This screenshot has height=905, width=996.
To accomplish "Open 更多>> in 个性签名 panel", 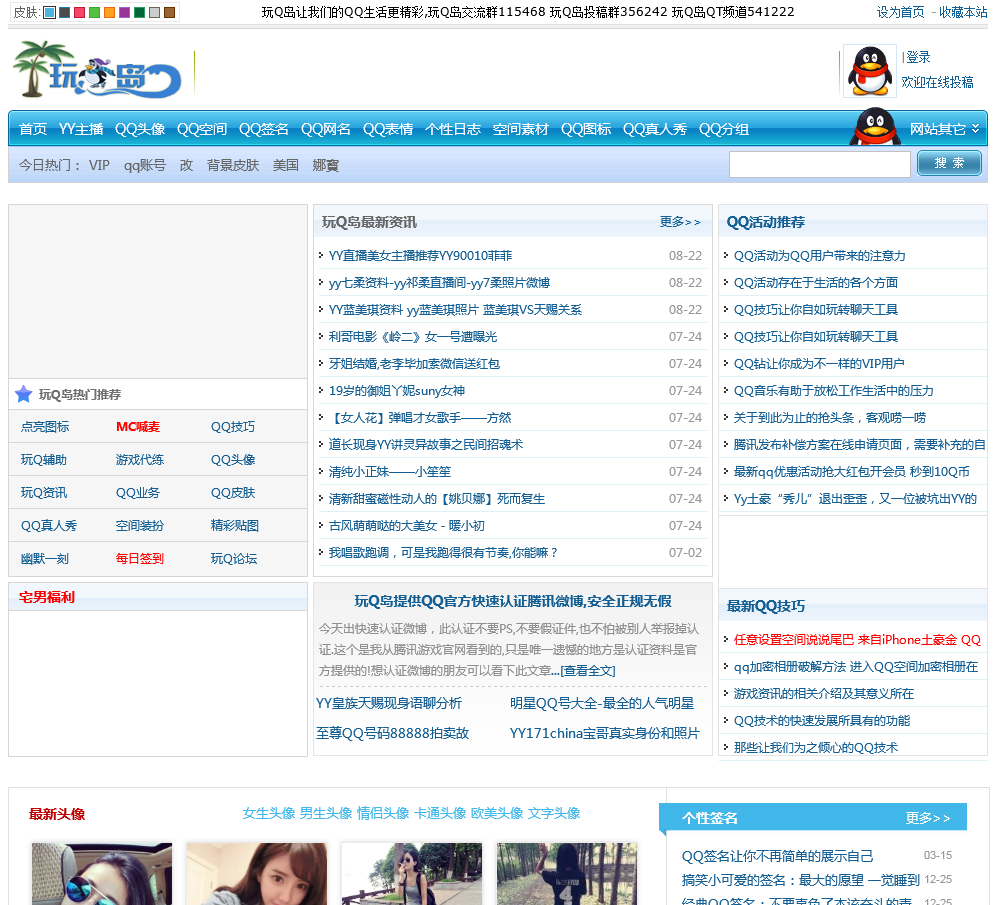I will (927, 818).
